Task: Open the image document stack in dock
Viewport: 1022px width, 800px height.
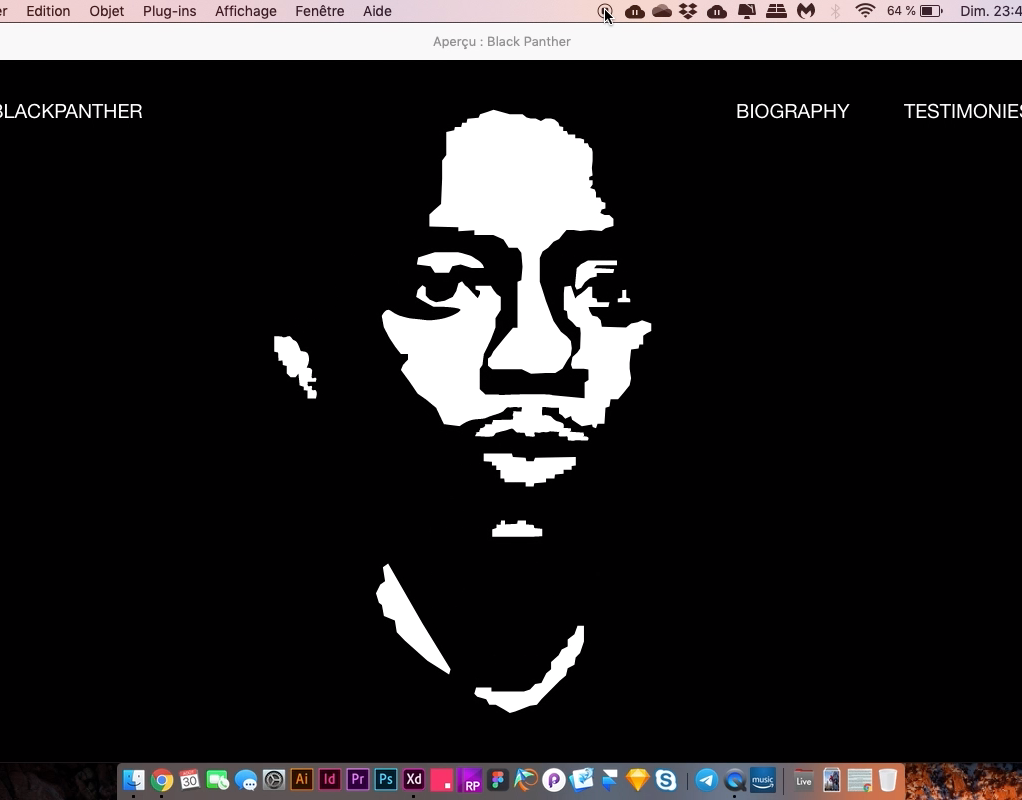Action: 832,780
